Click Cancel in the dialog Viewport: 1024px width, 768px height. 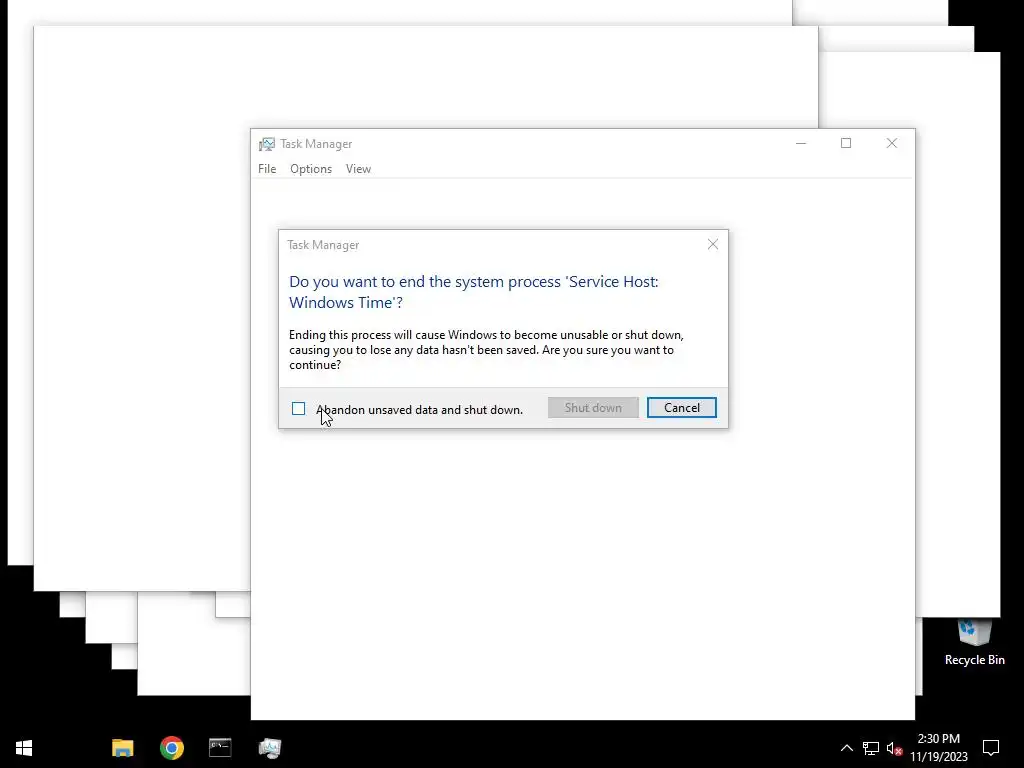tap(681, 408)
